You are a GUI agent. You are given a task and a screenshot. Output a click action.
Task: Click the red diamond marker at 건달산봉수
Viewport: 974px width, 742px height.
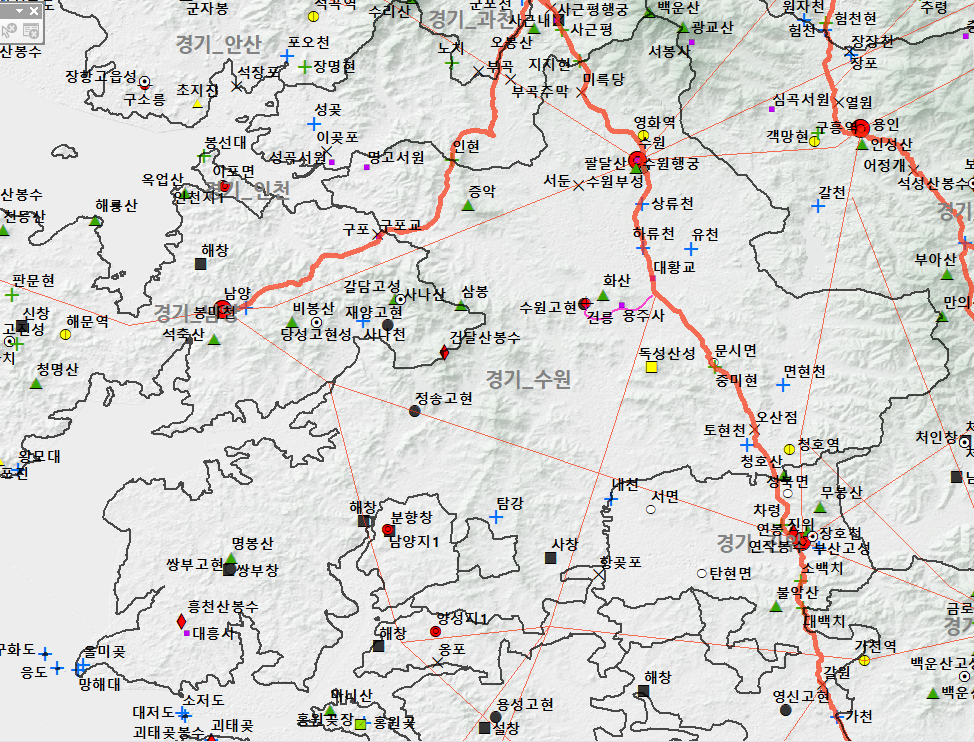pos(444,352)
